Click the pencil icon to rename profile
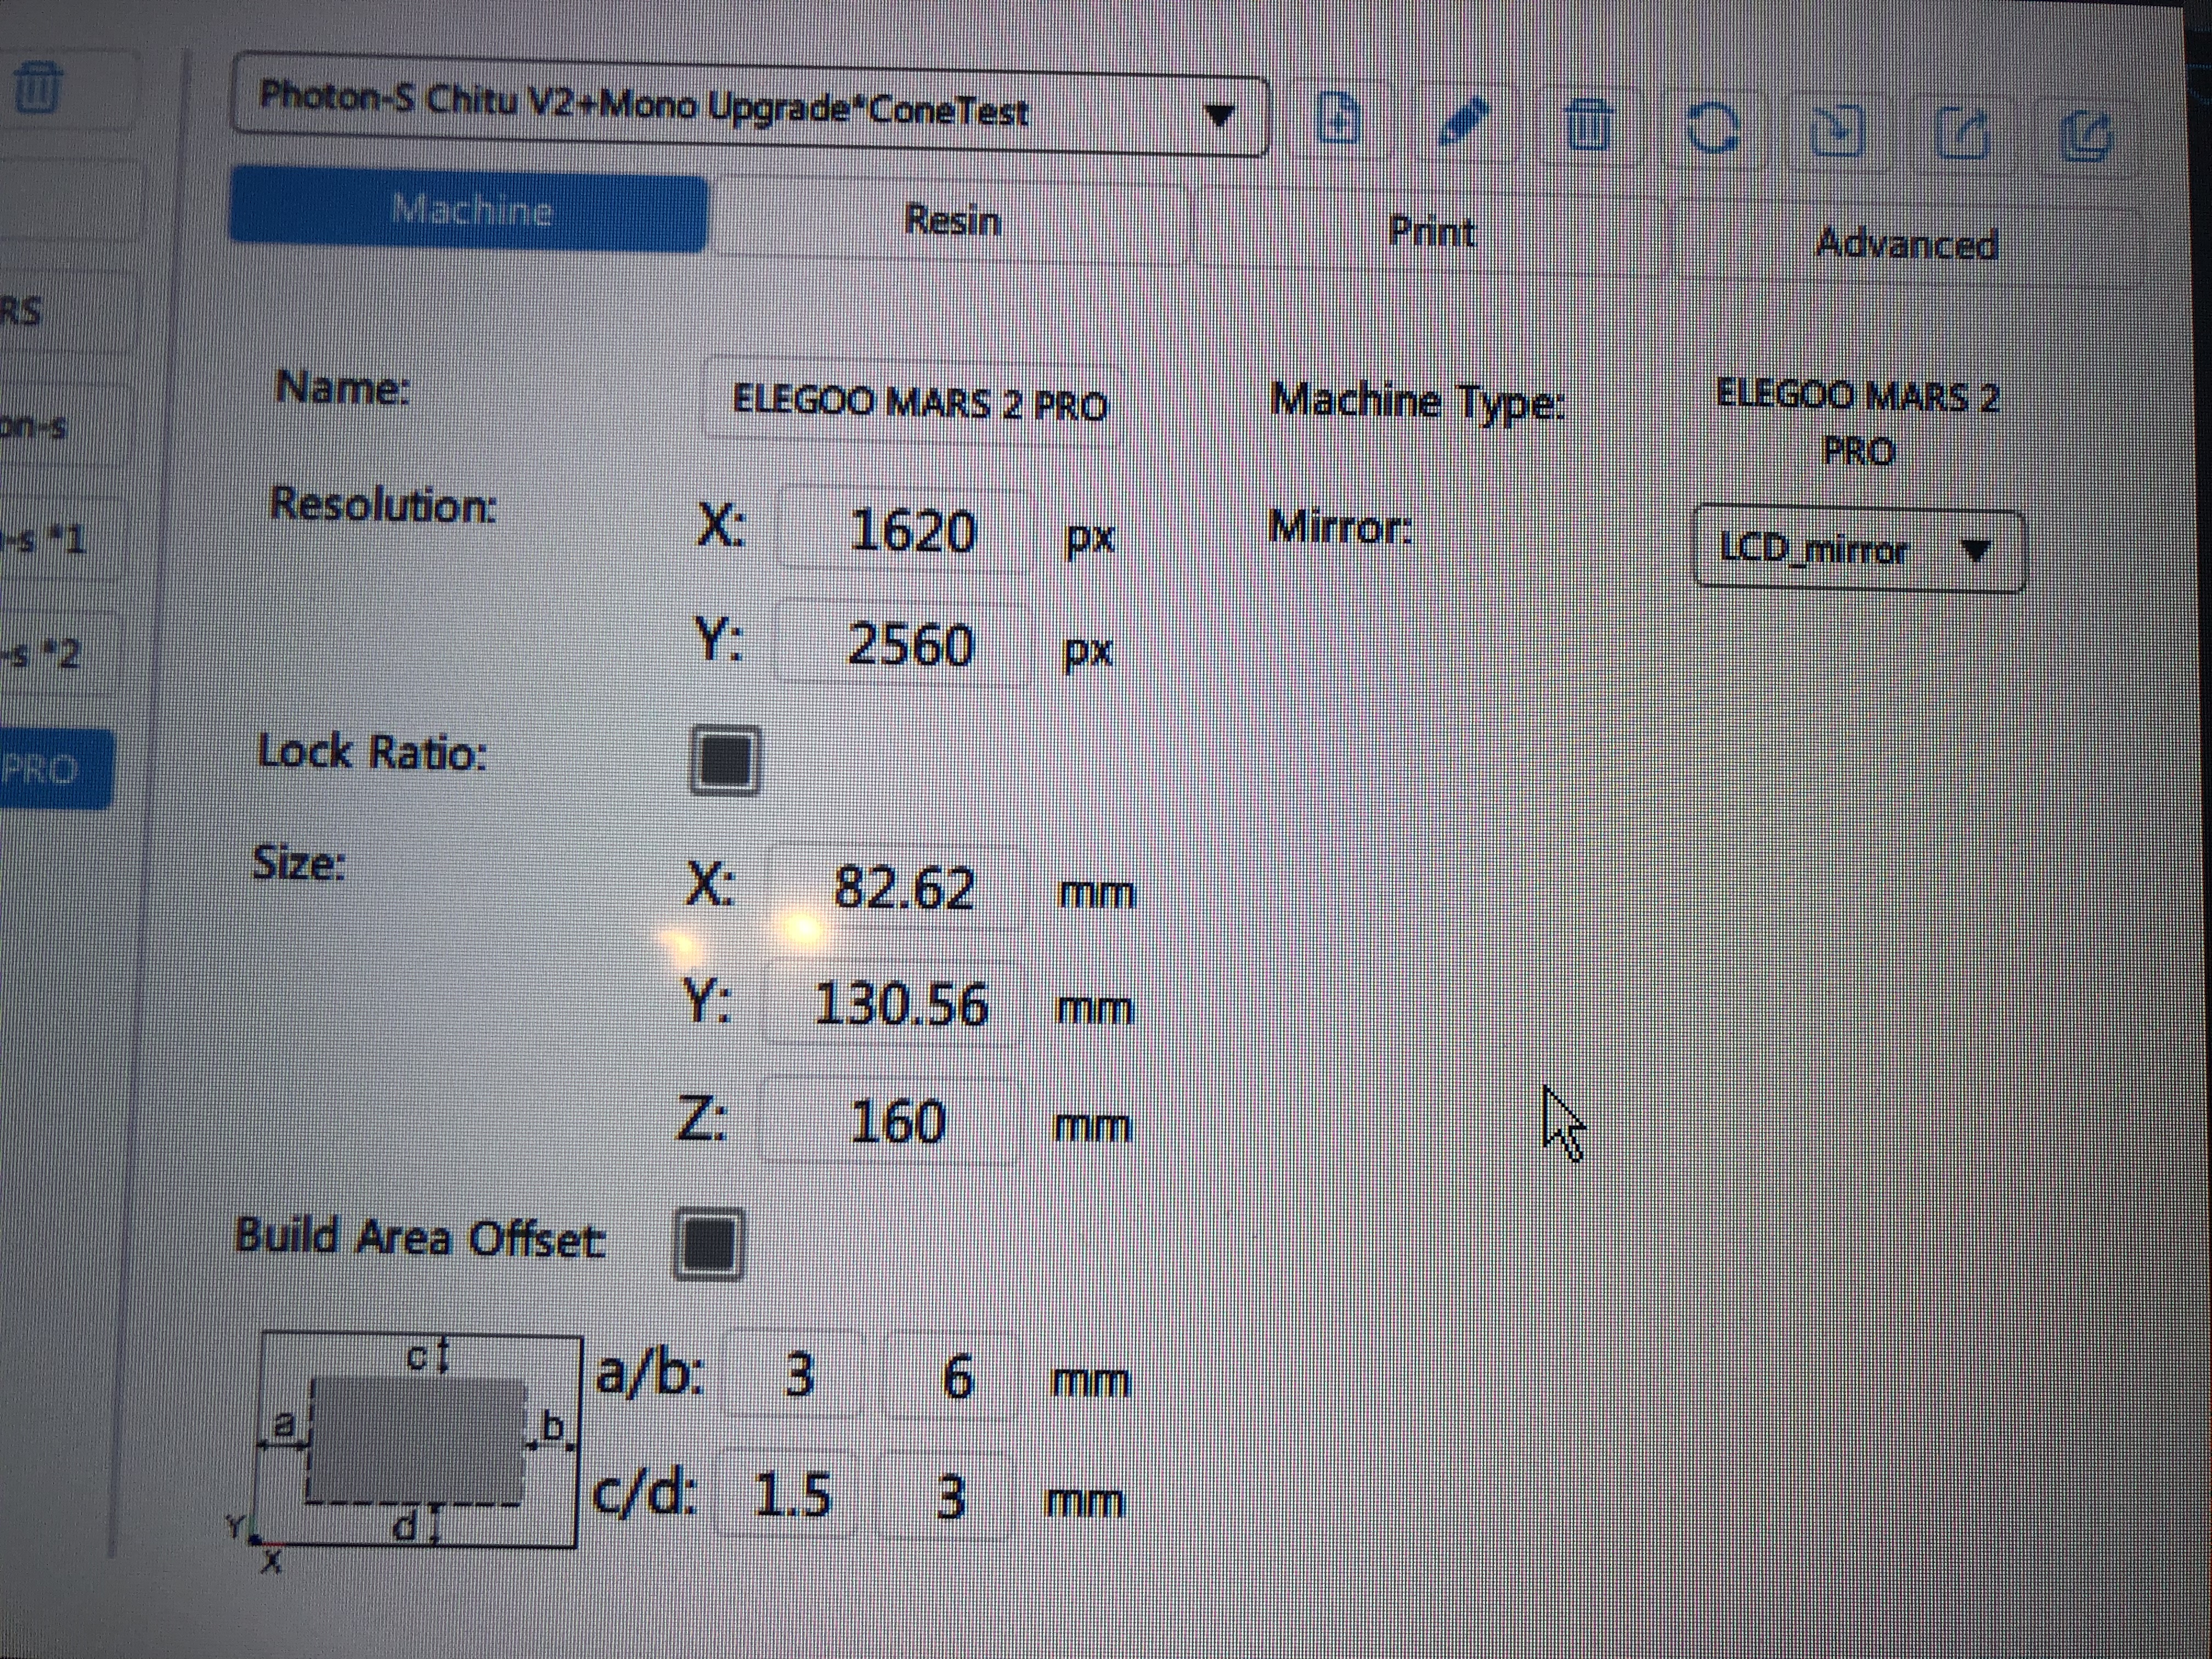The width and height of the screenshot is (2212, 1659). [x=1462, y=123]
